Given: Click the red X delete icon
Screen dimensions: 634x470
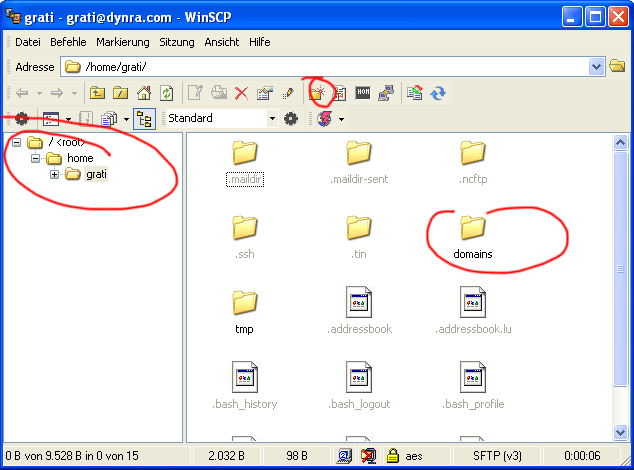Looking at the screenshot, I should click(x=241, y=93).
